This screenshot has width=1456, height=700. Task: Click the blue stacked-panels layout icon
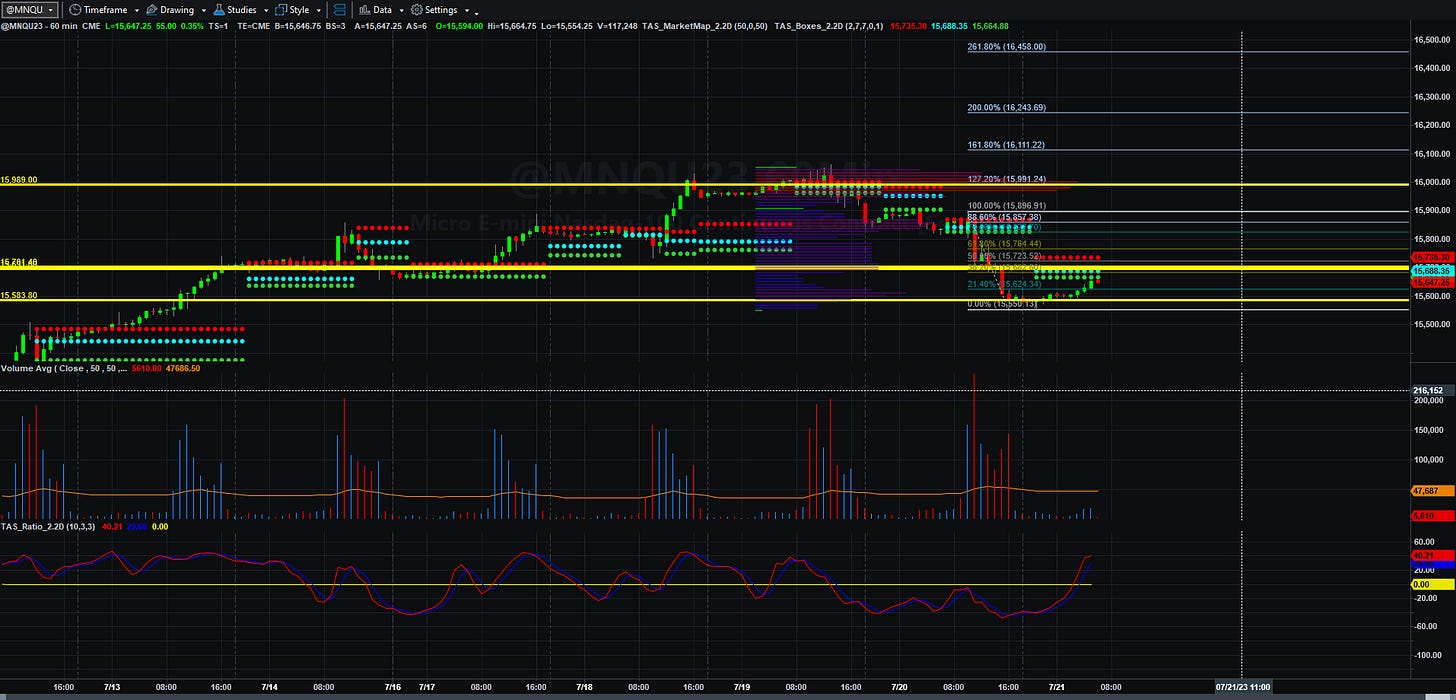click(x=340, y=10)
